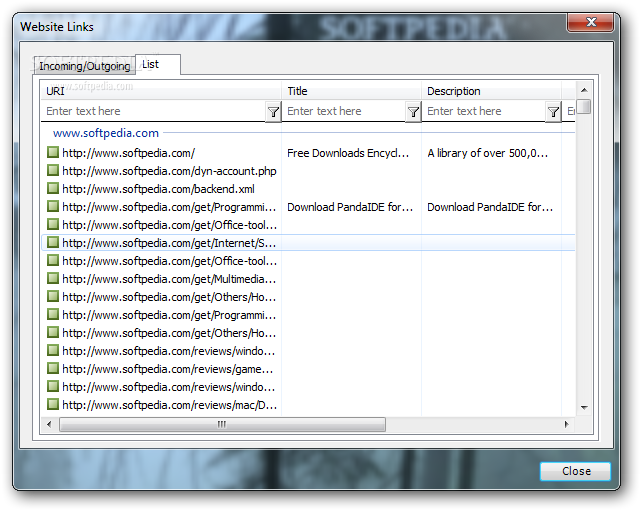Sort by the URI column header

[161, 91]
